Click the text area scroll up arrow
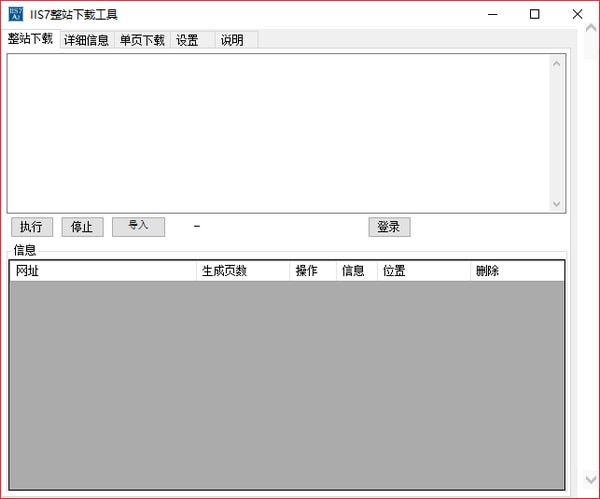This screenshot has width=600, height=499. point(557,63)
